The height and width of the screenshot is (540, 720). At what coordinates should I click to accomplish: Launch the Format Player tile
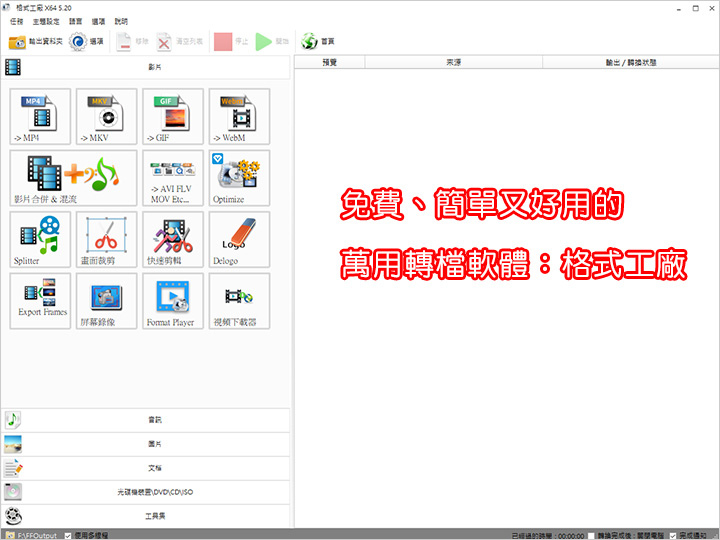pyautogui.click(x=173, y=301)
